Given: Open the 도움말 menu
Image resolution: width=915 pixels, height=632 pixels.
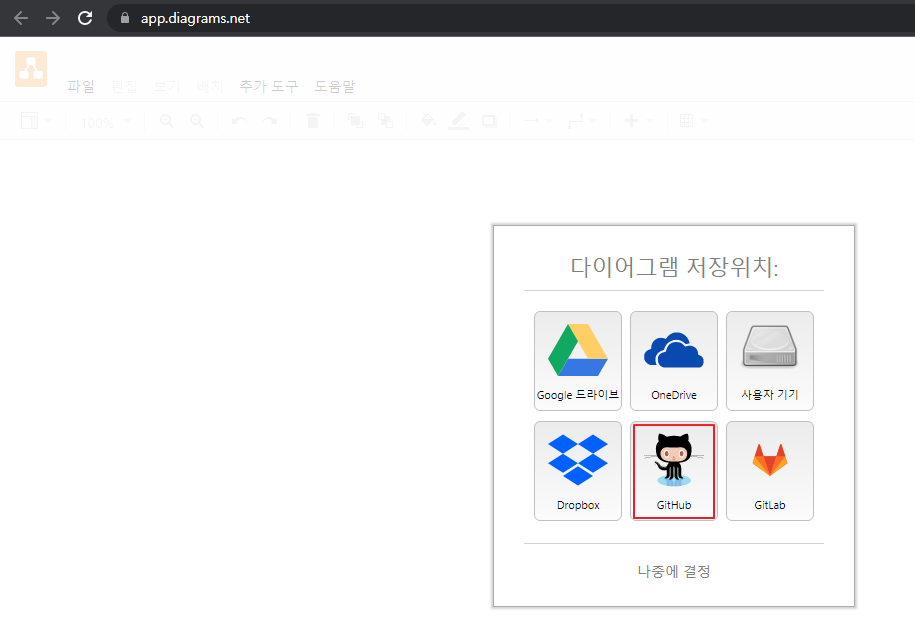Looking at the screenshot, I should pyautogui.click(x=334, y=86).
